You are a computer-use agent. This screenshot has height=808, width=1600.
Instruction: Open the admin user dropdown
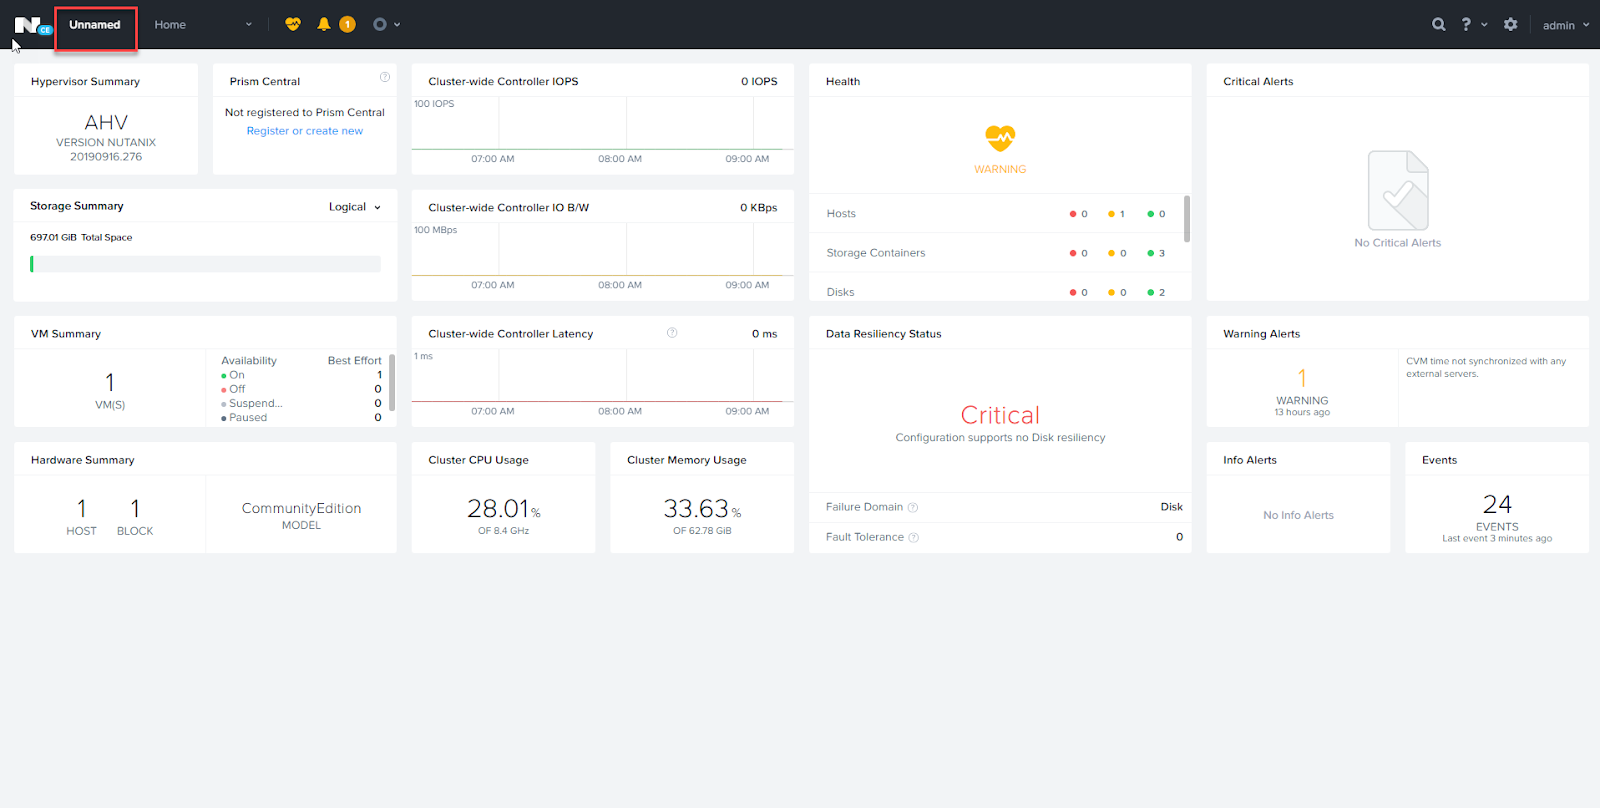coord(1565,25)
